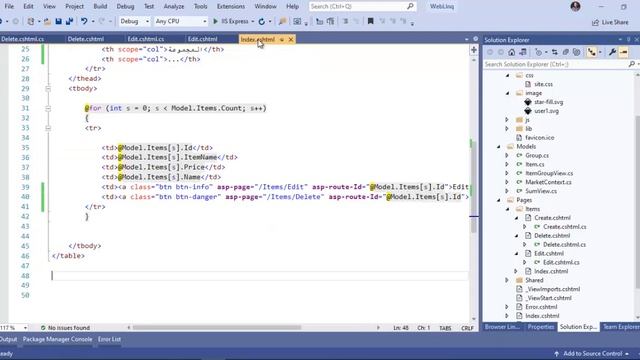The height and width of the screenshot is (360, 640).
Task: Toggle pin on Index.cshtml tab
Action: click(x=282, y=40)
